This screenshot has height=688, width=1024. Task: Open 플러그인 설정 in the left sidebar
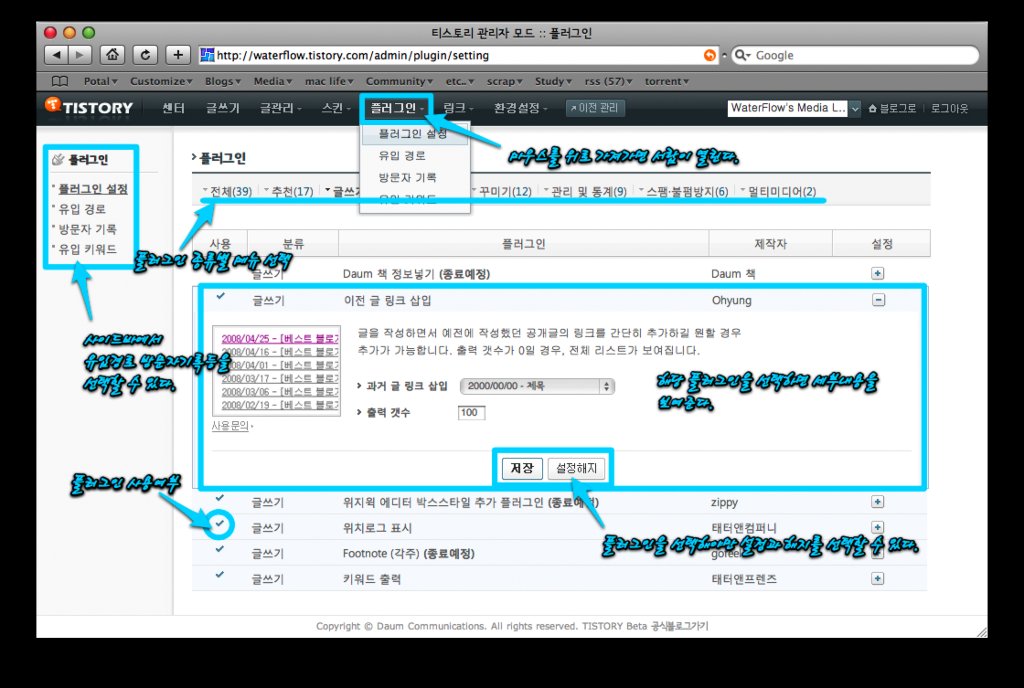coord(93,189)
